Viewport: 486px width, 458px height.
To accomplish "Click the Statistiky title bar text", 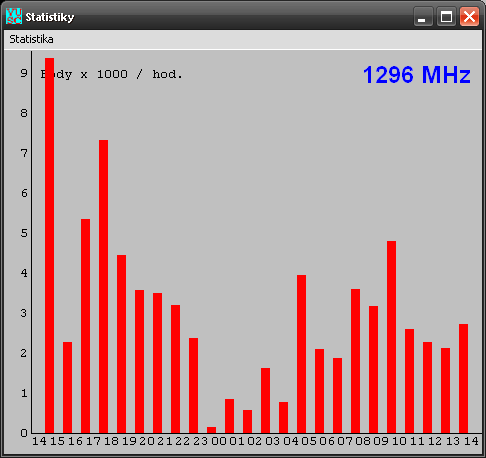I will pyautogui.click(x=50, y=17).
